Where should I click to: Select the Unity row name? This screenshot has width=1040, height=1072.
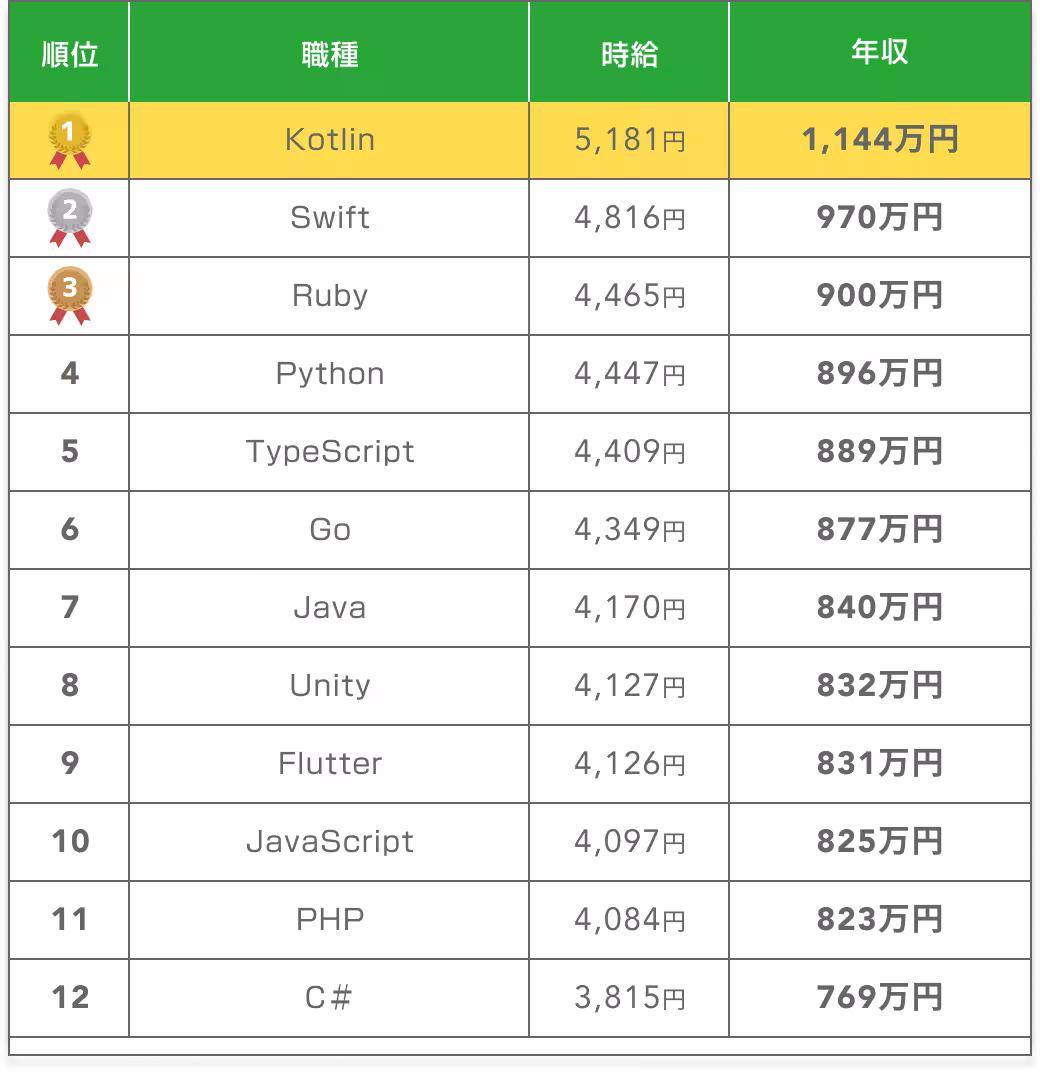point(329,686)
